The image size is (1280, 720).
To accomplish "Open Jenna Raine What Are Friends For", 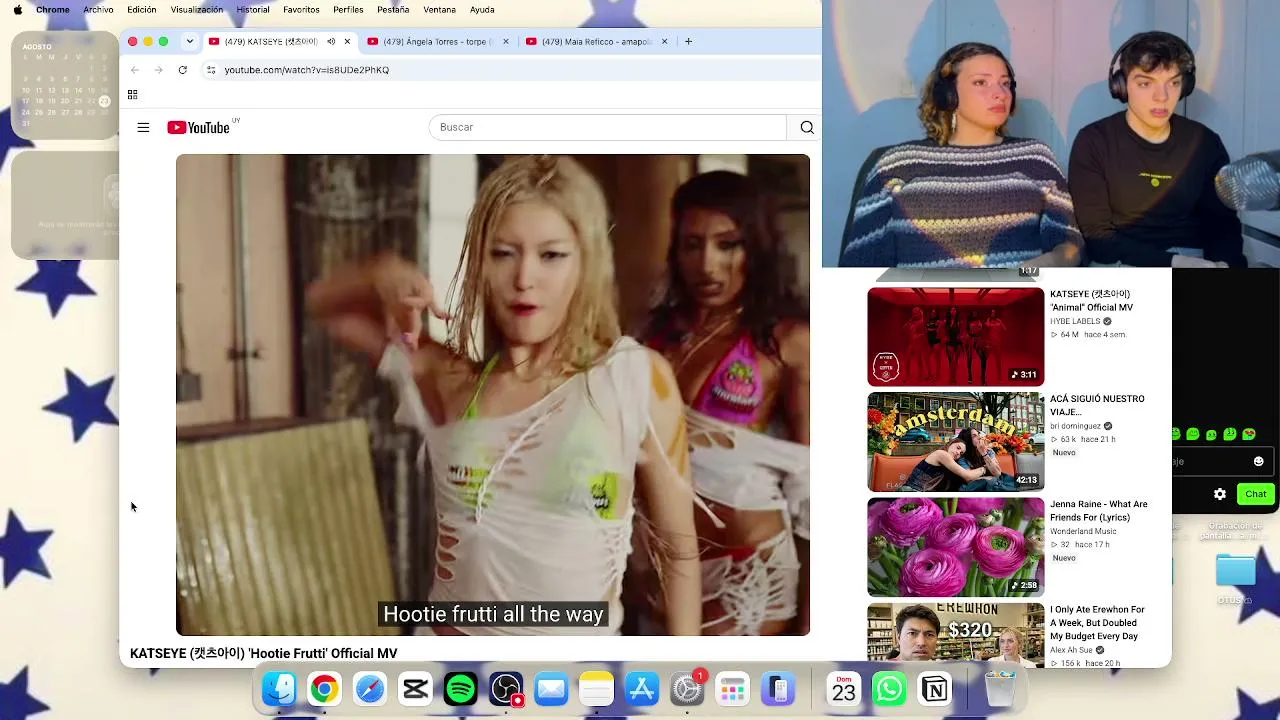I will pos(1099,511).
